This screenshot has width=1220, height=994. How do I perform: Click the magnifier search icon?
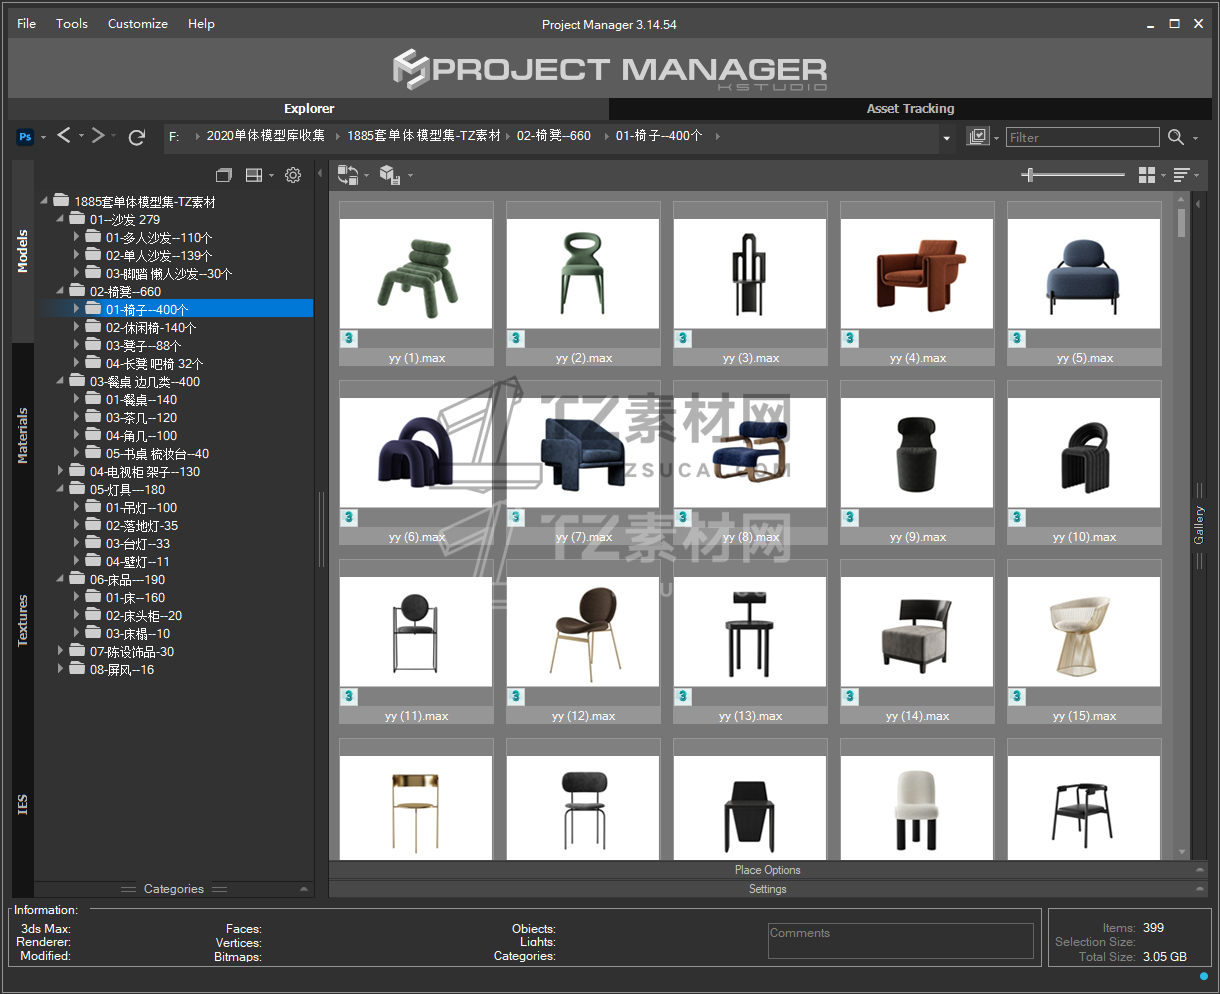(1176, 137)
